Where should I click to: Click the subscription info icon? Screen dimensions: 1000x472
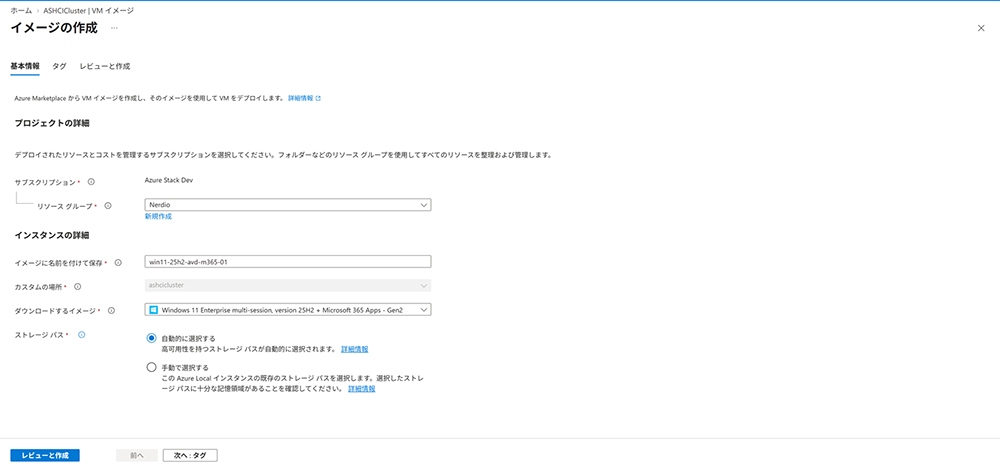click(91, 182)
